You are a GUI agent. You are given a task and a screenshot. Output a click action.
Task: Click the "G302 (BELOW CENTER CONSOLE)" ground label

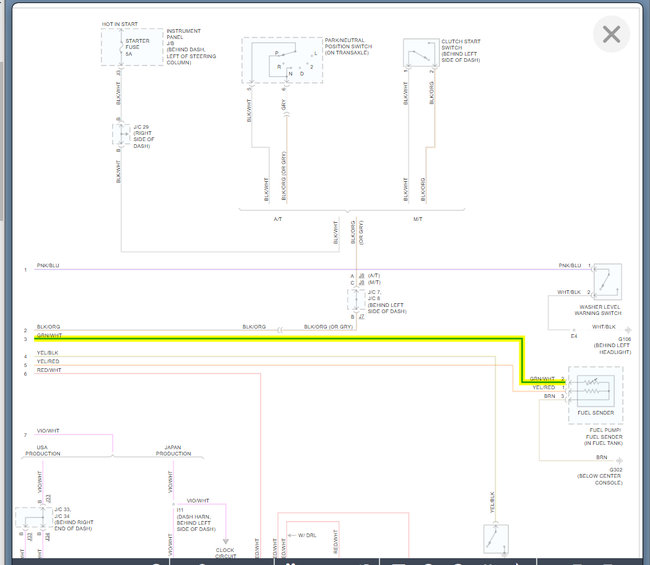[600, 476]
